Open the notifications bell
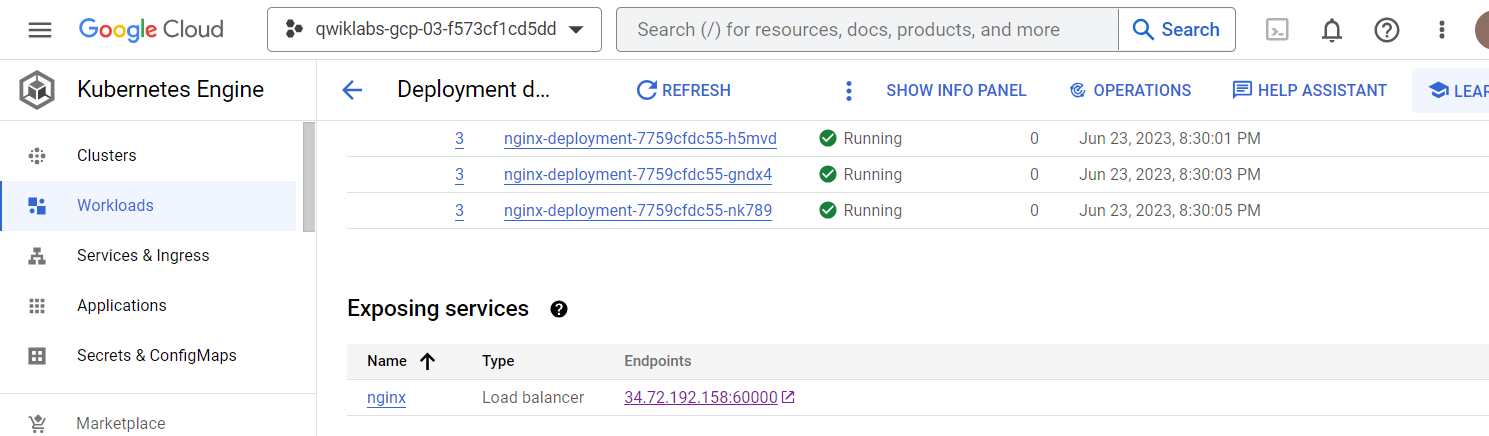The width and height of the screenshot is (1489, 436). pos(1332,30)
